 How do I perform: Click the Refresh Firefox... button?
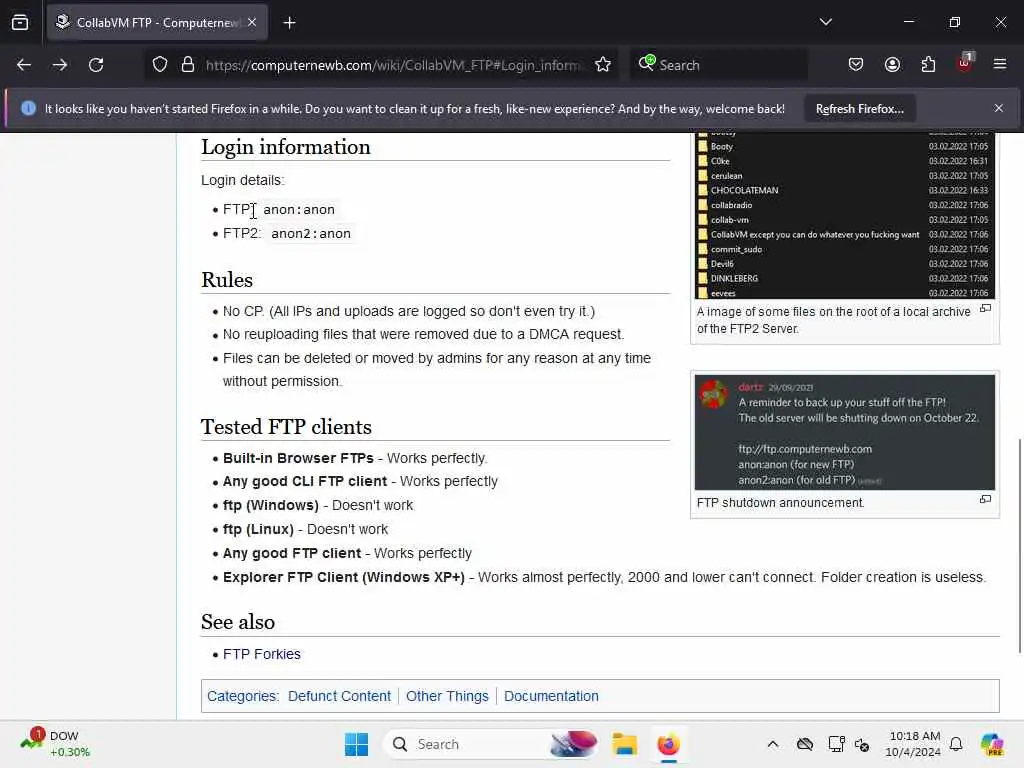click(x=859, y=108)
